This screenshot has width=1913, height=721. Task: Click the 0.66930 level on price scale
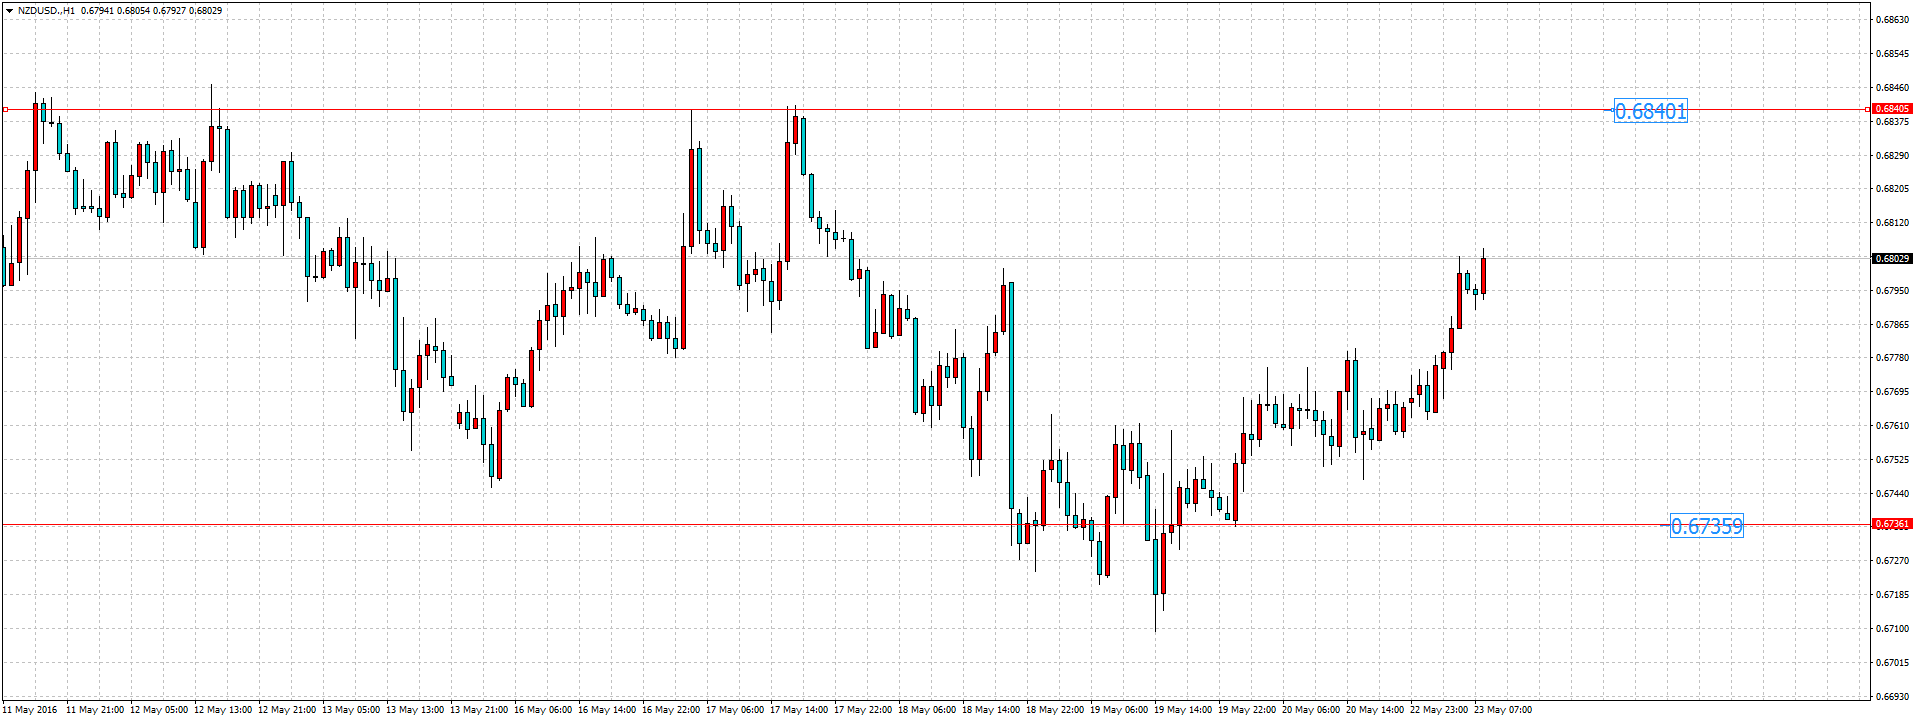(x=1891, y=696)
